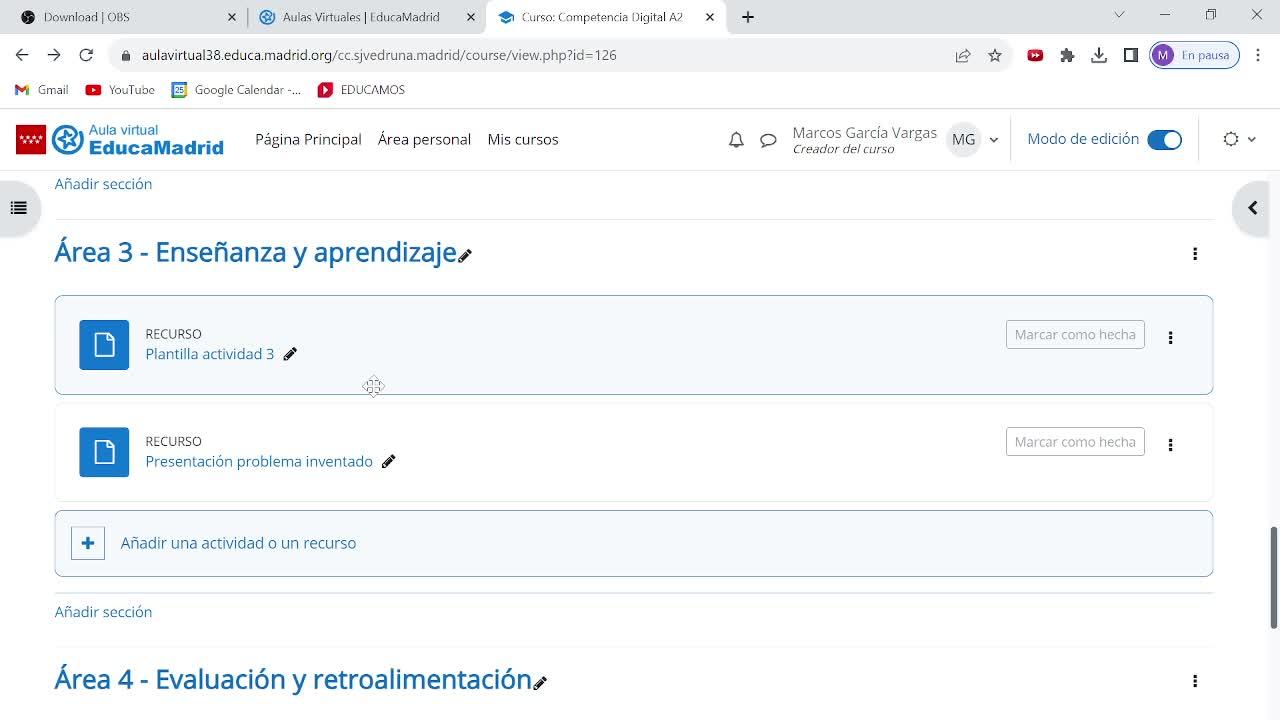Mark Plantilla actividad 3 as done

point(1075,335)
